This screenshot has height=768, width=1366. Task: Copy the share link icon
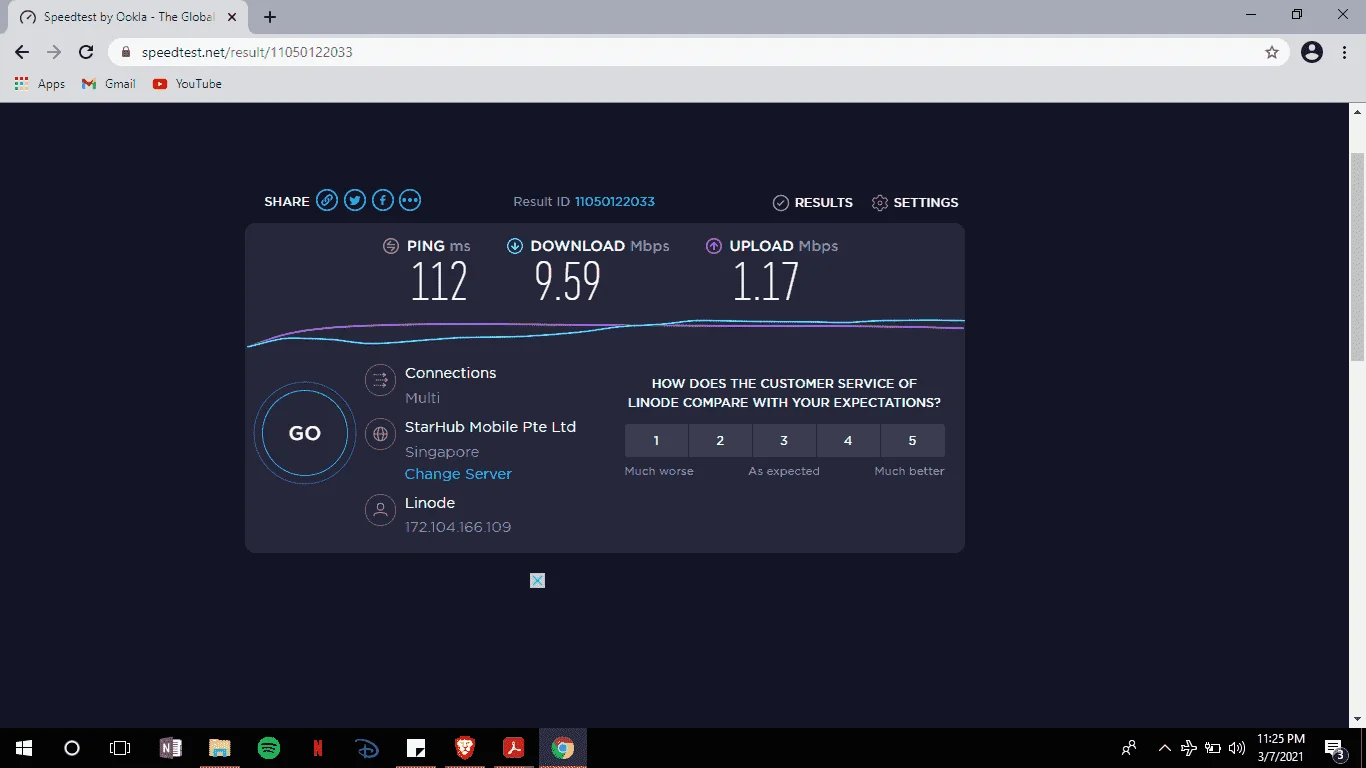327,201
